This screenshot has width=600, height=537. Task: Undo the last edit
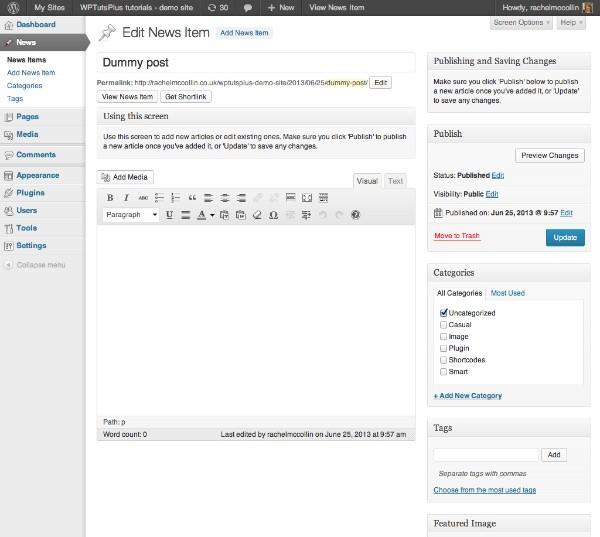323,215
